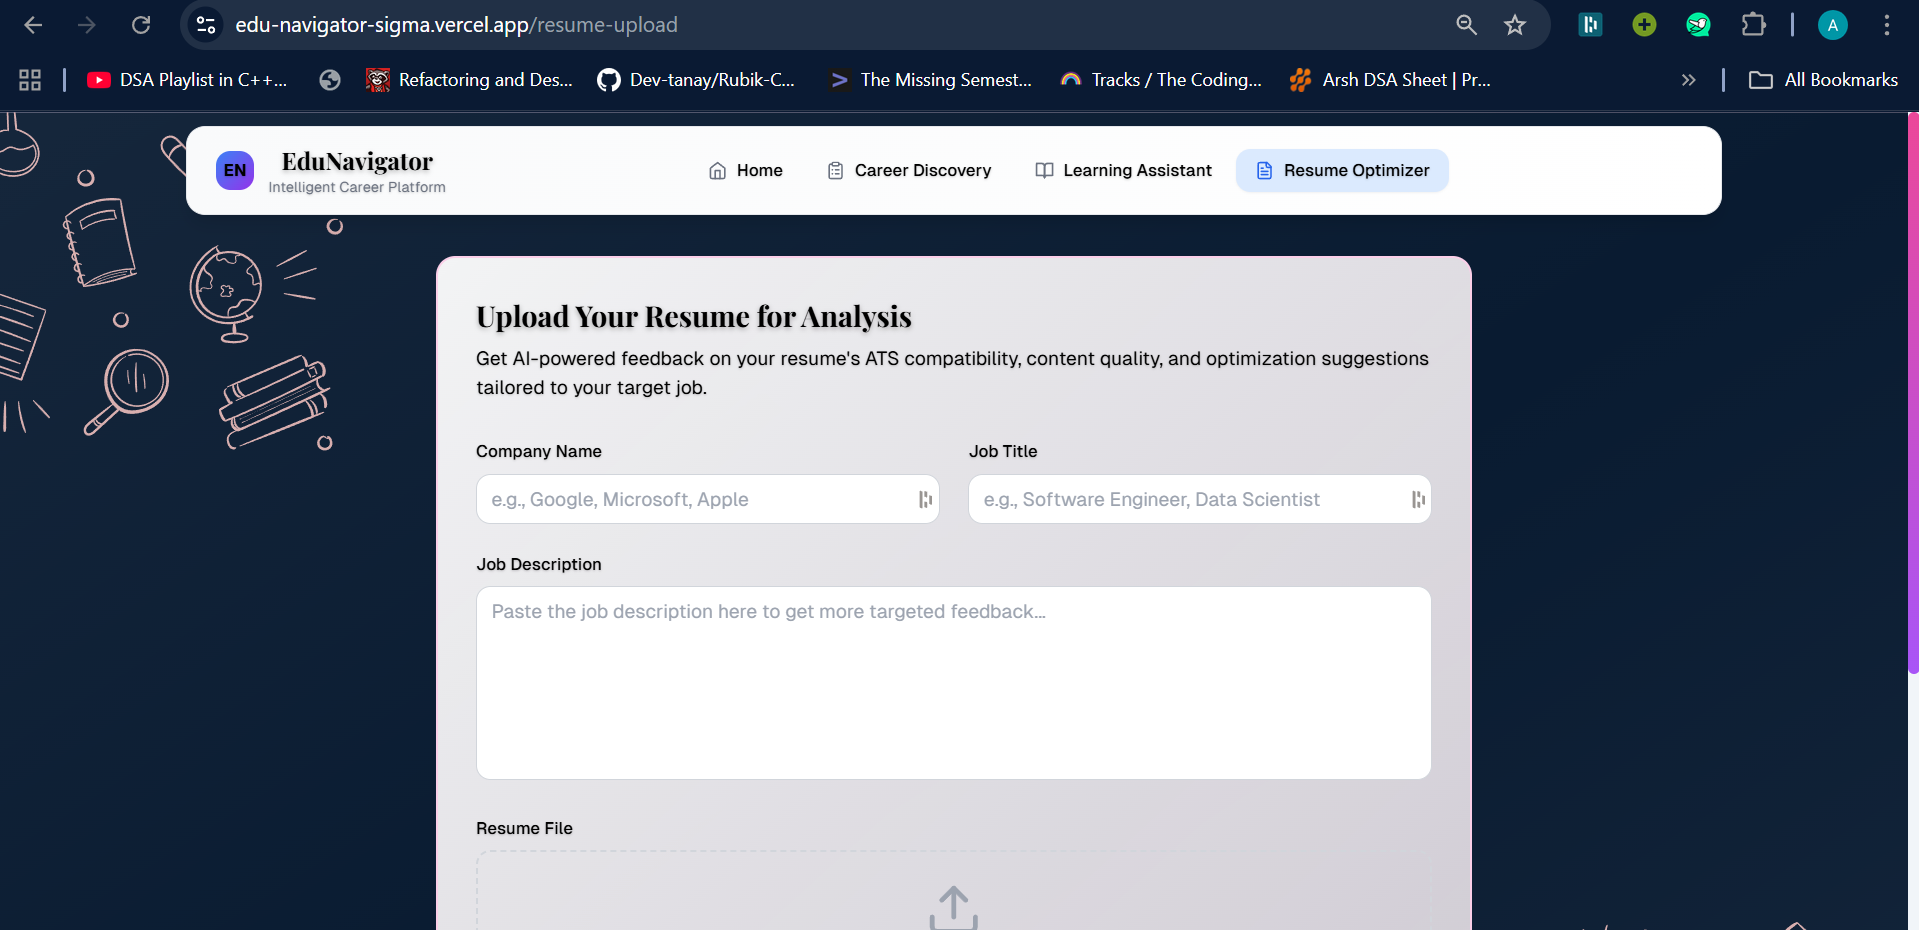
Task: Click the EduNavigator site title
Action: [x=357, y=162]
